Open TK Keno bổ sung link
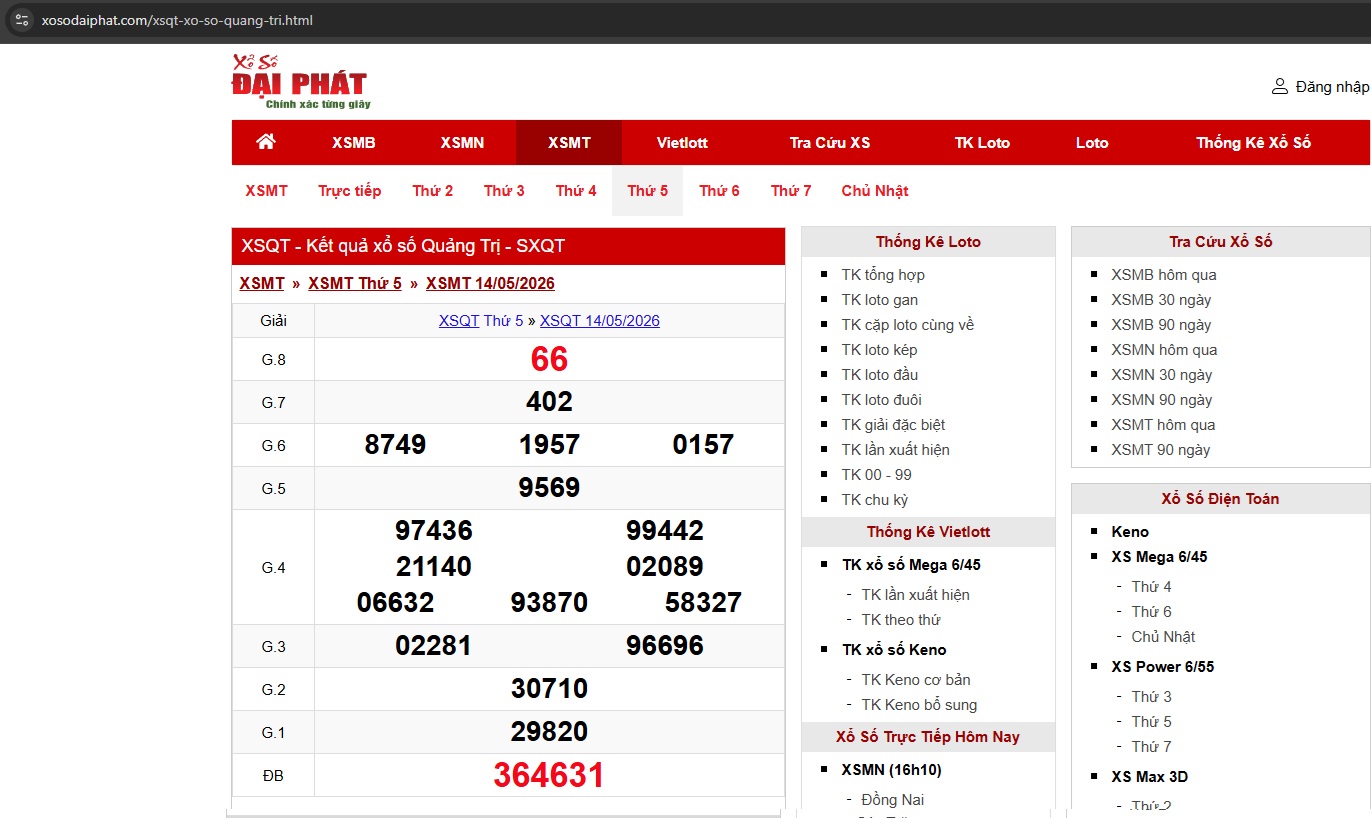This screenshot has height=818, width=1371. (x=920, y=705)
